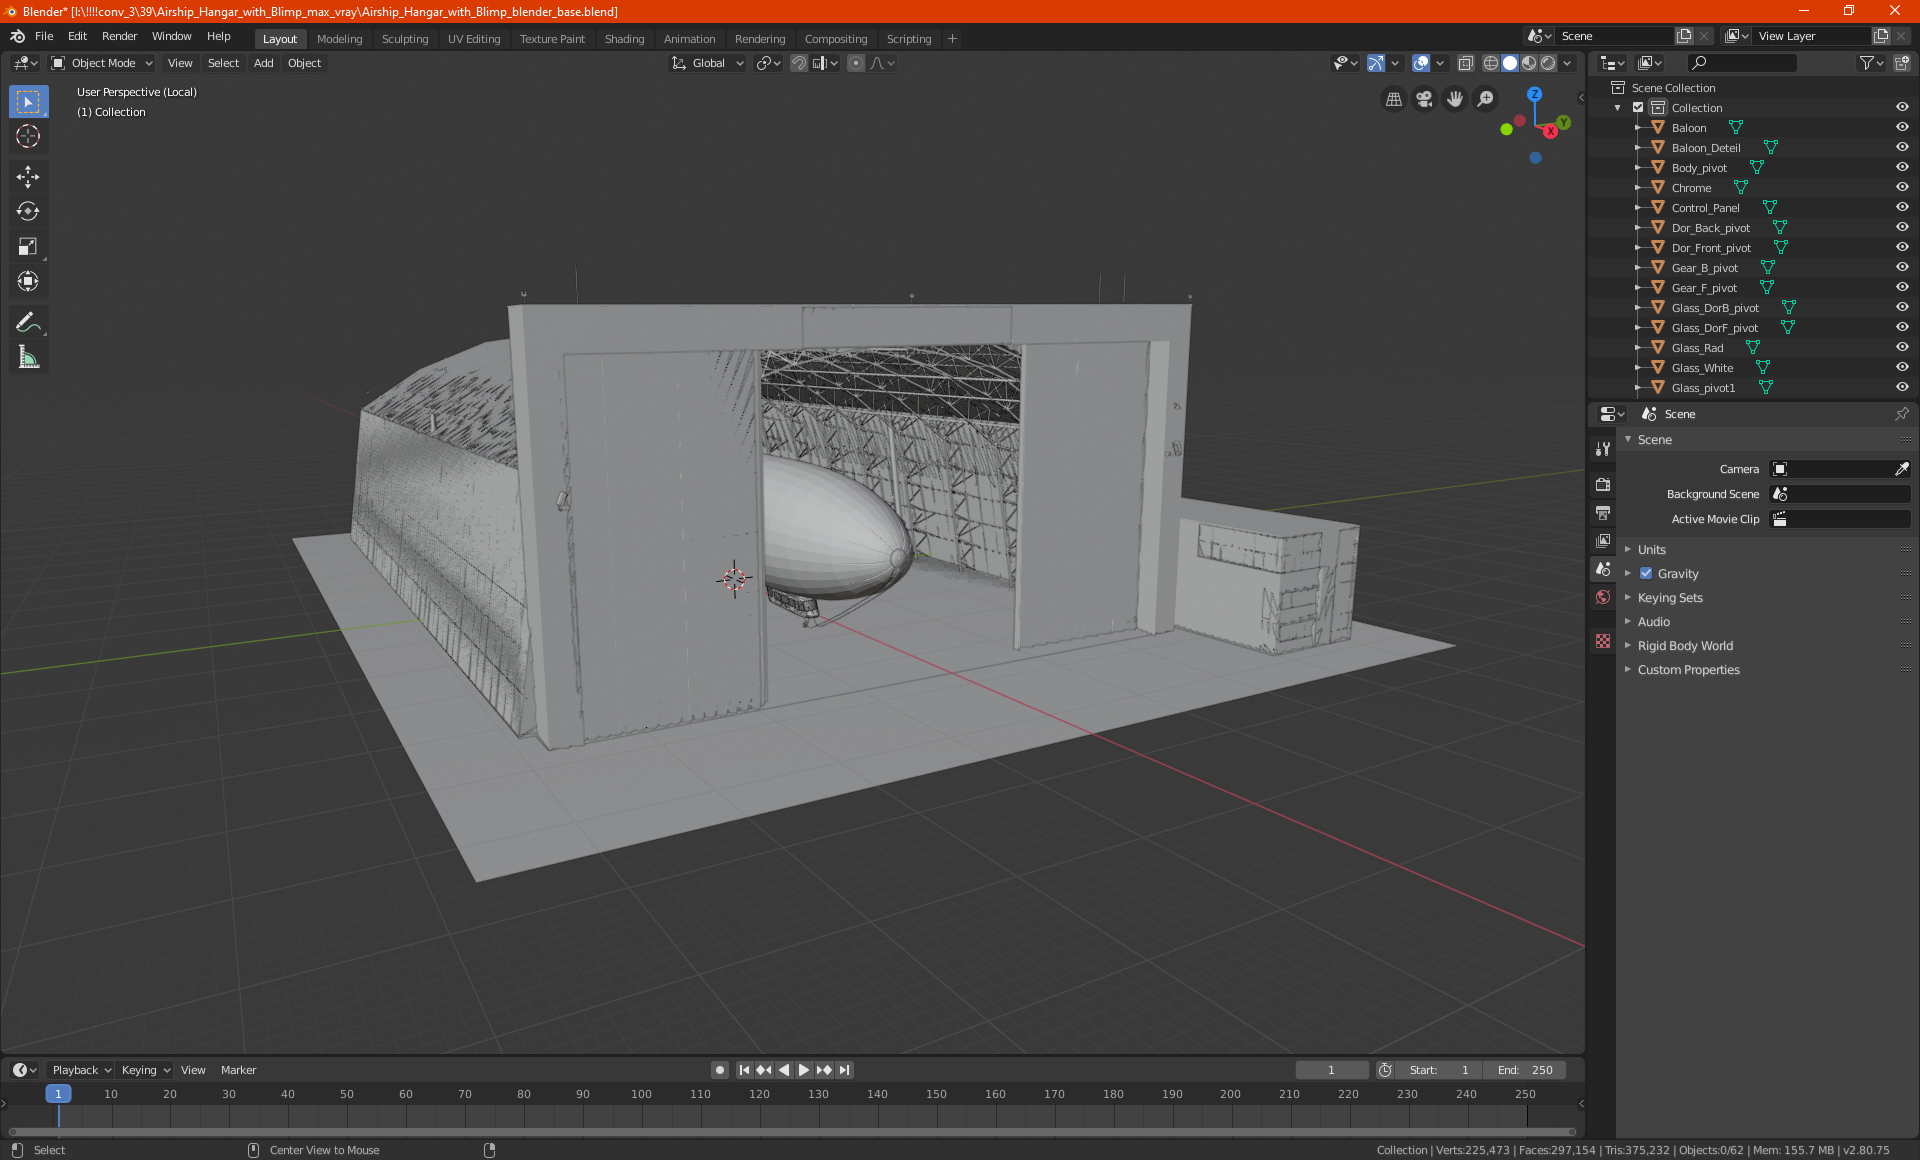Screen dimensions: 1920x1160
Task: Click the zoom view magnifier icon
Action: 1486,99
